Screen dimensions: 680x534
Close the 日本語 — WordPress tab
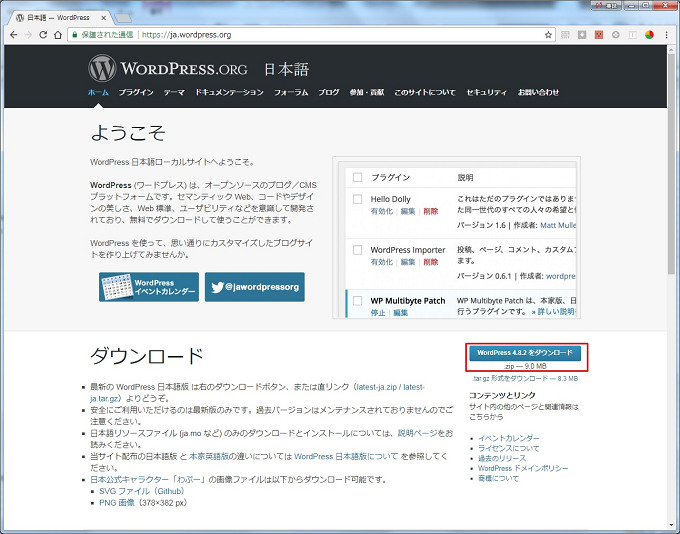pyautogui.click(x=104, y=18)
